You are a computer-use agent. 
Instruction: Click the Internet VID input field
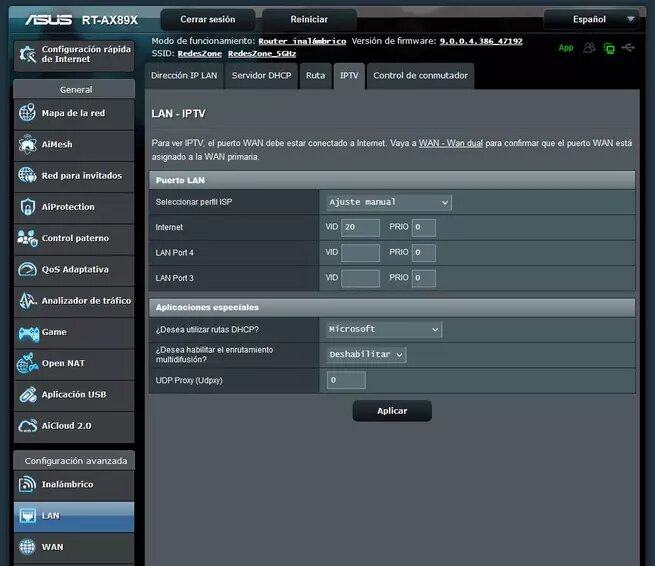coord(360,228)
